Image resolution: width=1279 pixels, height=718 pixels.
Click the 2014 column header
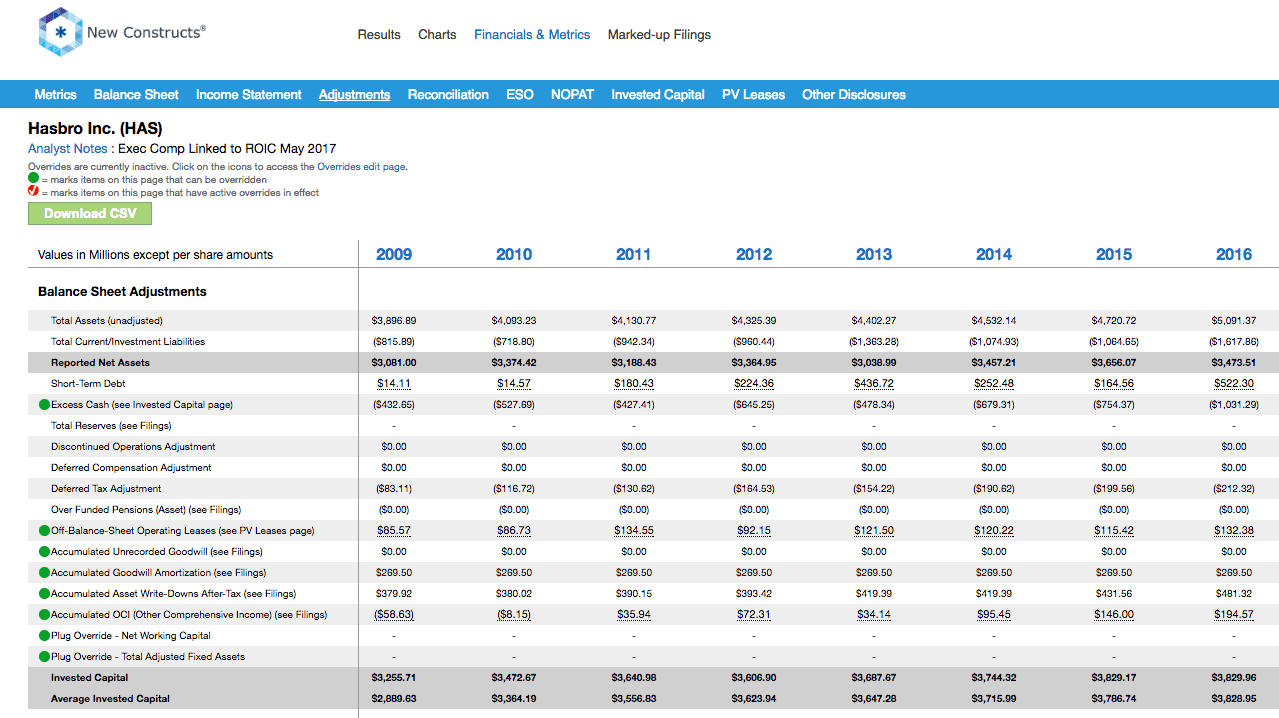point(994,255)
